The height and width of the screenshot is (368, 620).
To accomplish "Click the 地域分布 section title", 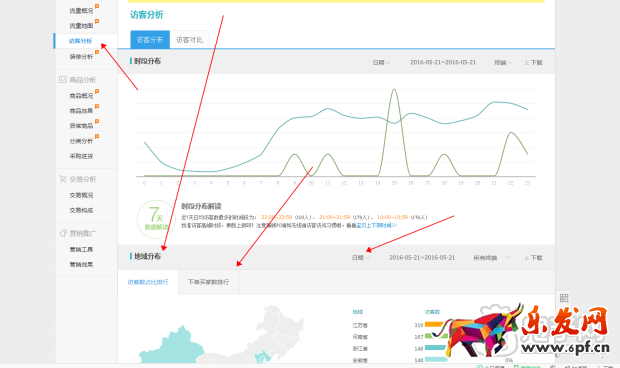I will (x=147, y=256).
